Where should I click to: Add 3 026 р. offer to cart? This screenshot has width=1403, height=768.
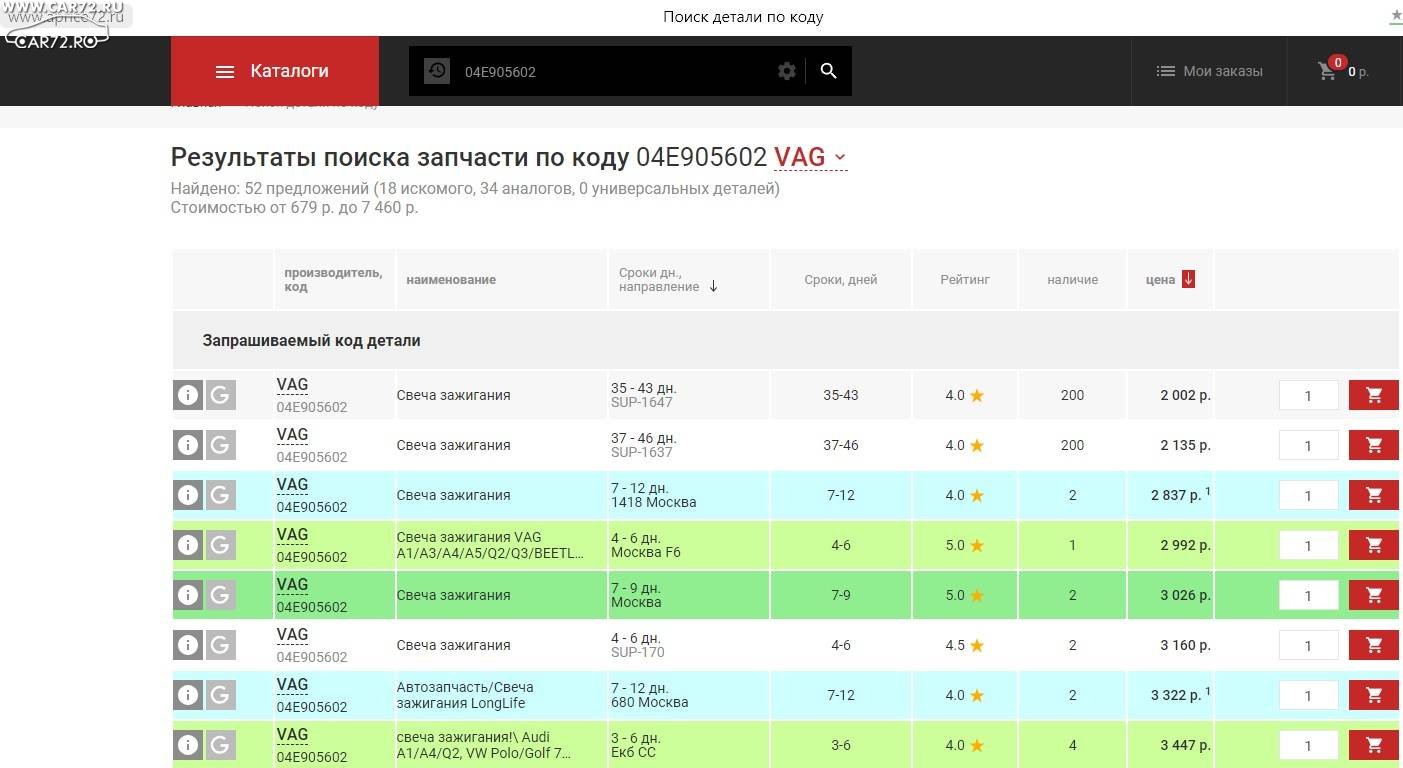[1374, 595]
